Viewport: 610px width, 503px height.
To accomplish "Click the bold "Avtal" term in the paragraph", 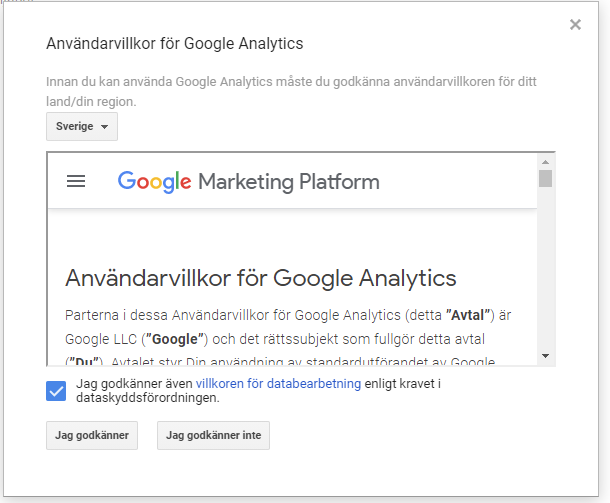I will (x=467, y=315).
